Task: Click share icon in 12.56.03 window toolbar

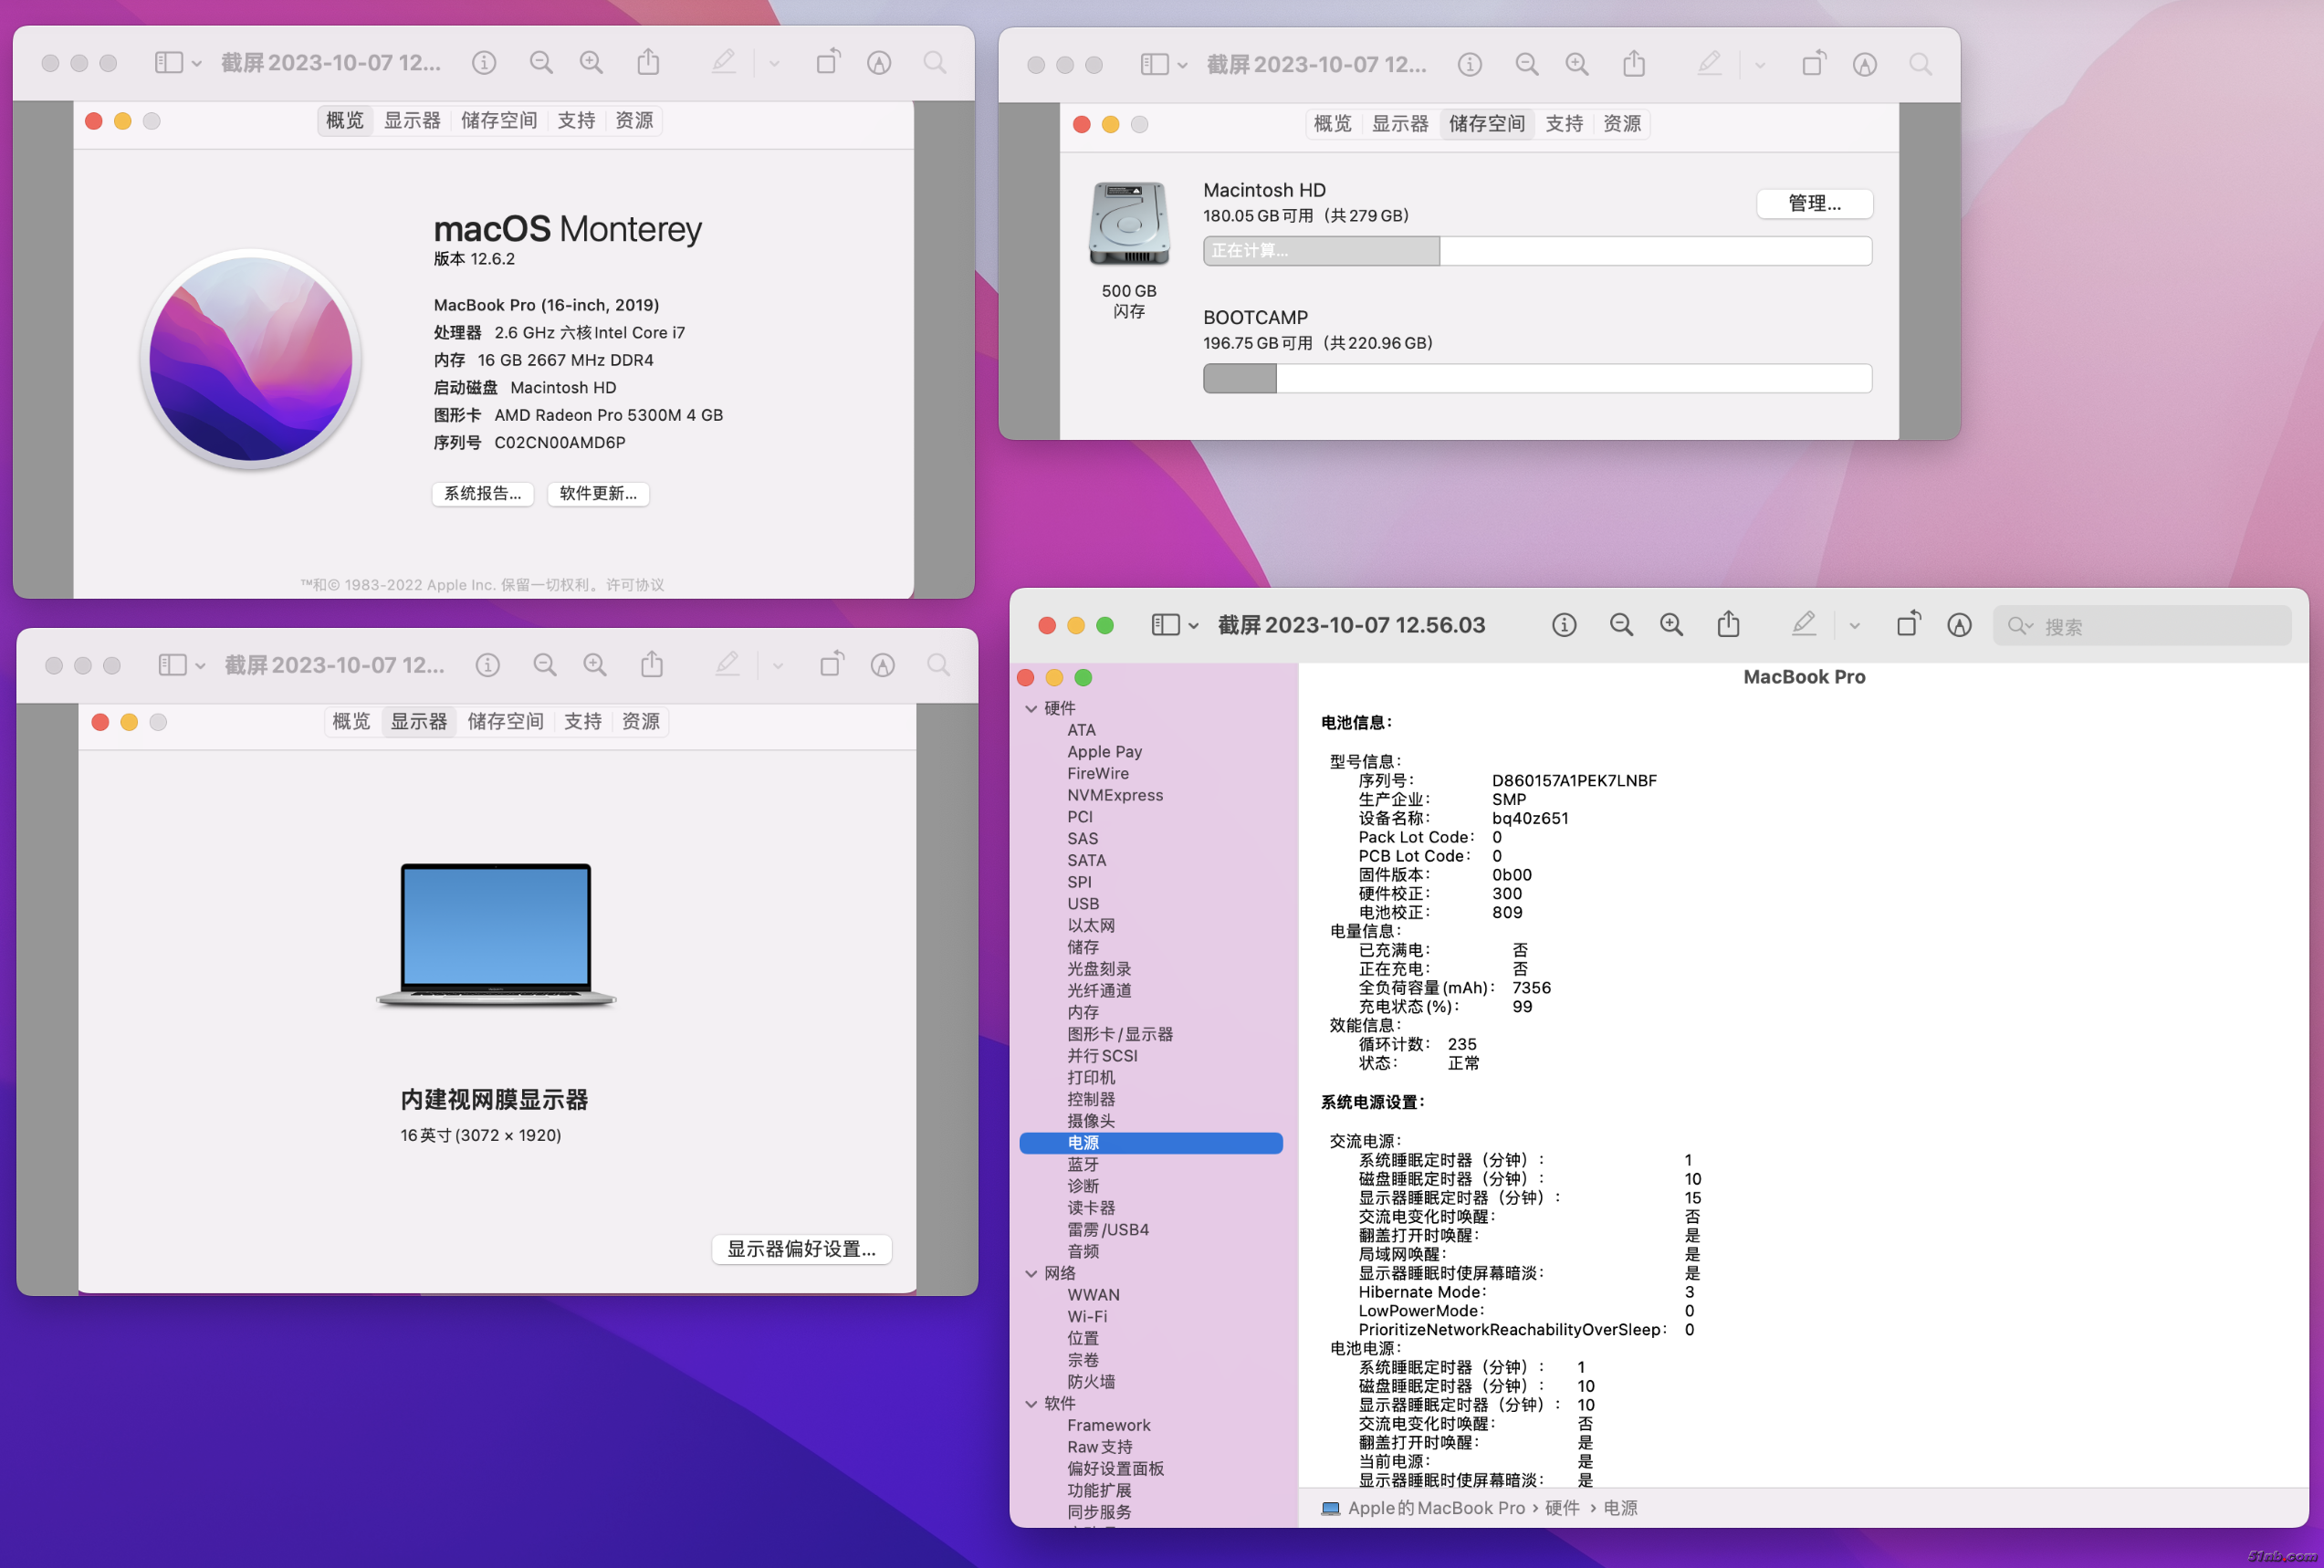Action: coord(1728,626)
